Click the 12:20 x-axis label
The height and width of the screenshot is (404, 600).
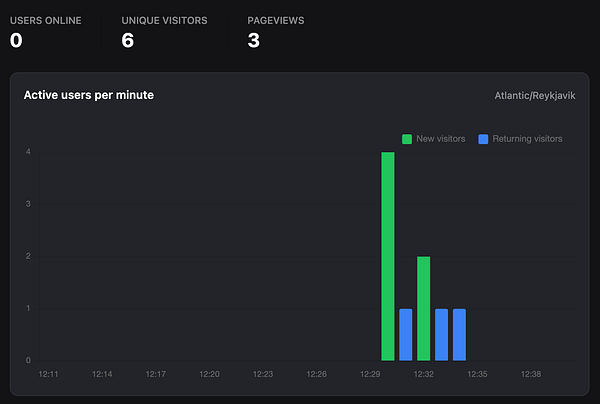[x=209, y=374]
